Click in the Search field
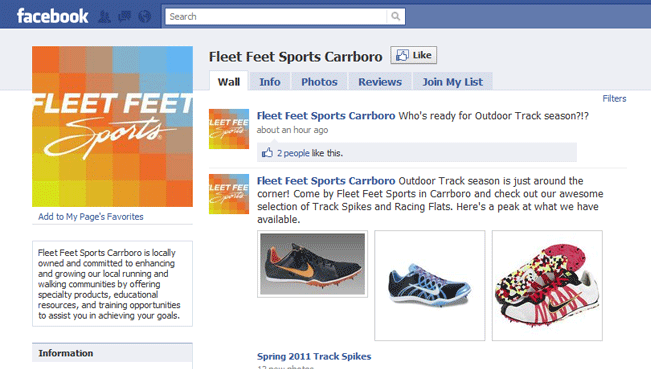The image size is (651, 369). (x=276, y=17)
